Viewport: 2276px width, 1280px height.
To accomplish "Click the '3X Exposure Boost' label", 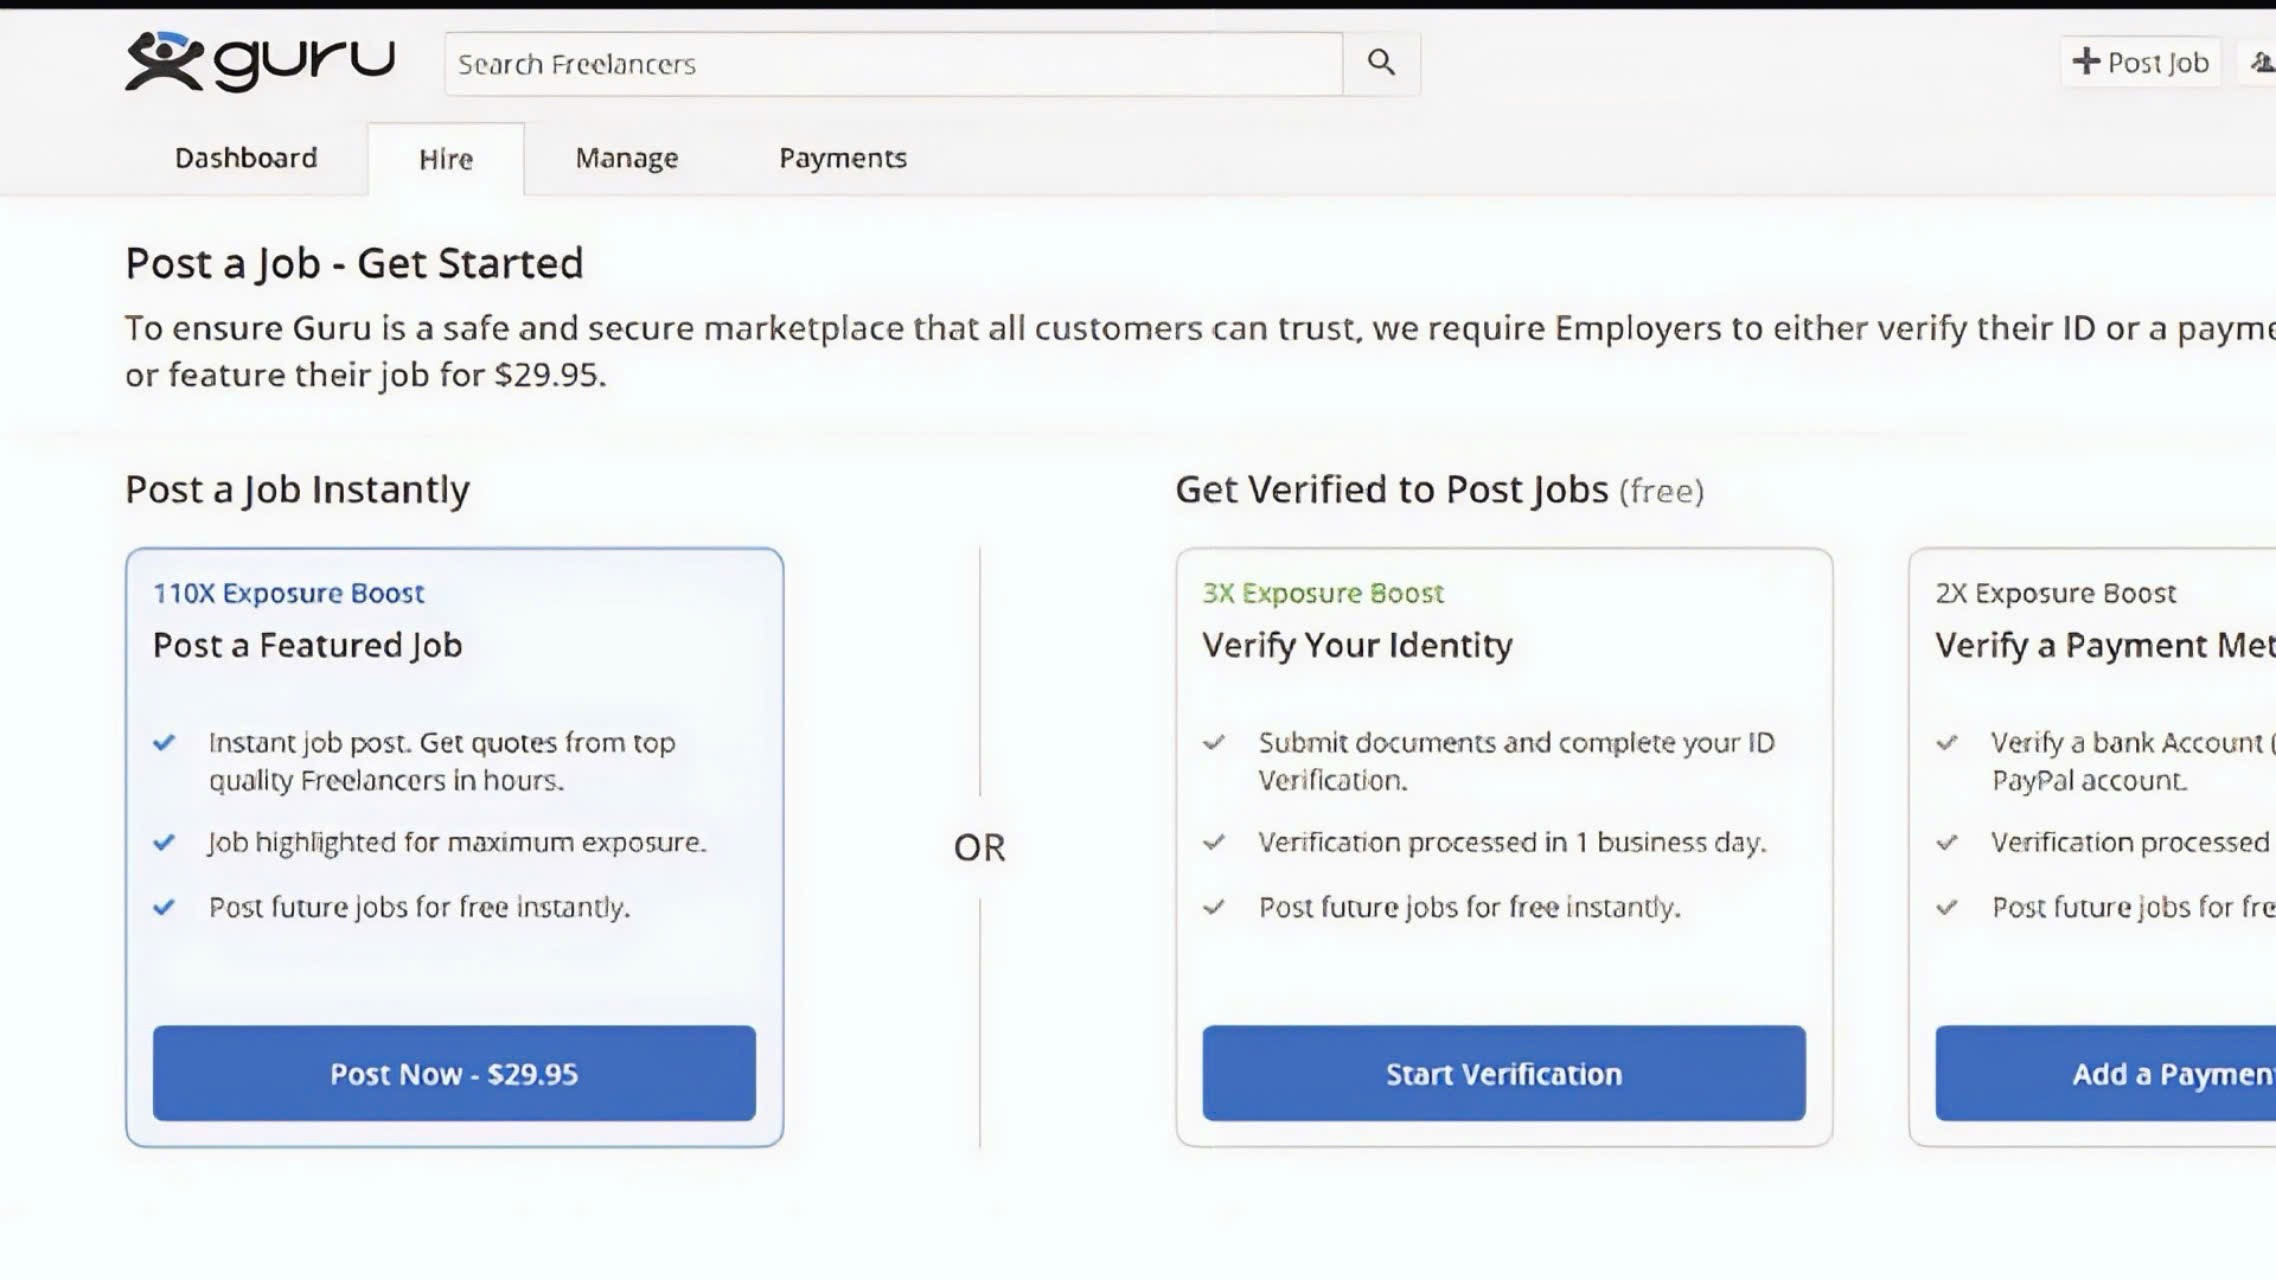I will [1323, 593].
